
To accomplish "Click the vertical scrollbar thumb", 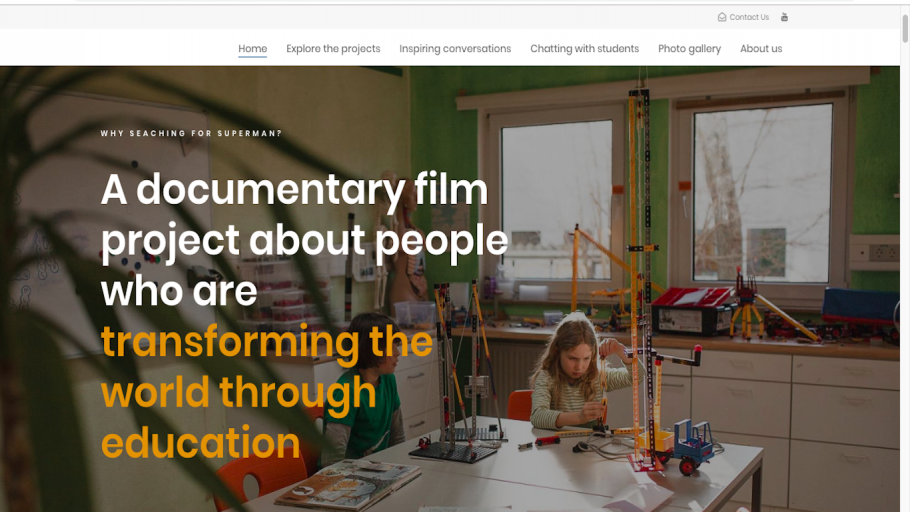I will click(905, 28).
